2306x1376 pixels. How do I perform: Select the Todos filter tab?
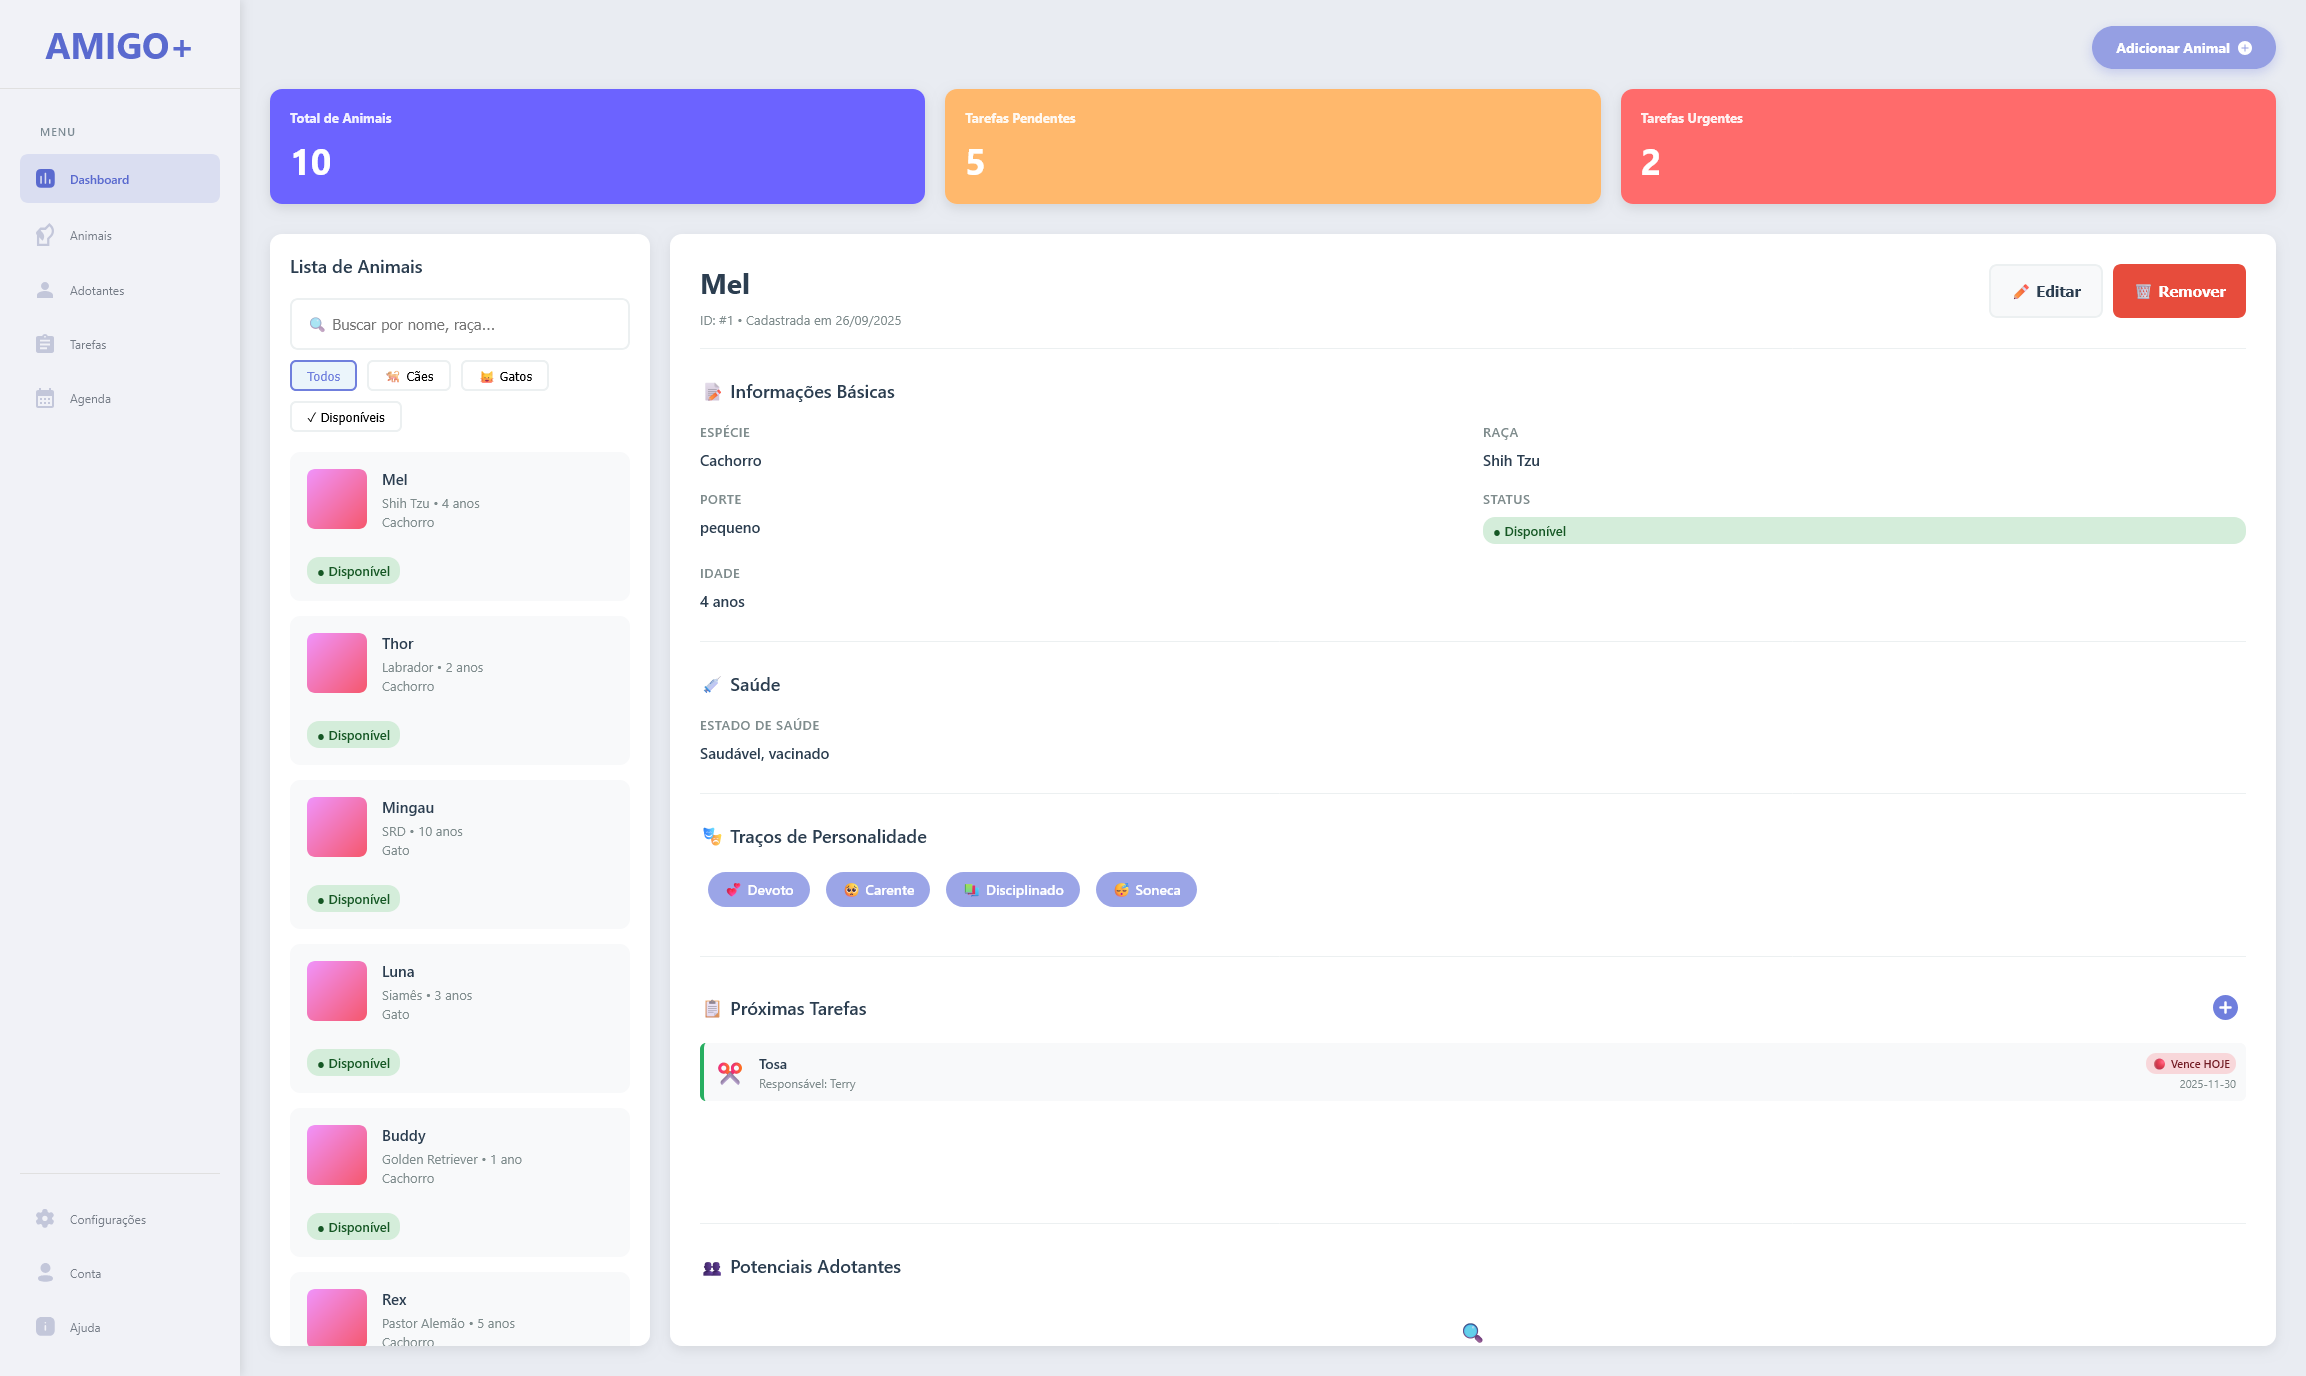(322, 375)
